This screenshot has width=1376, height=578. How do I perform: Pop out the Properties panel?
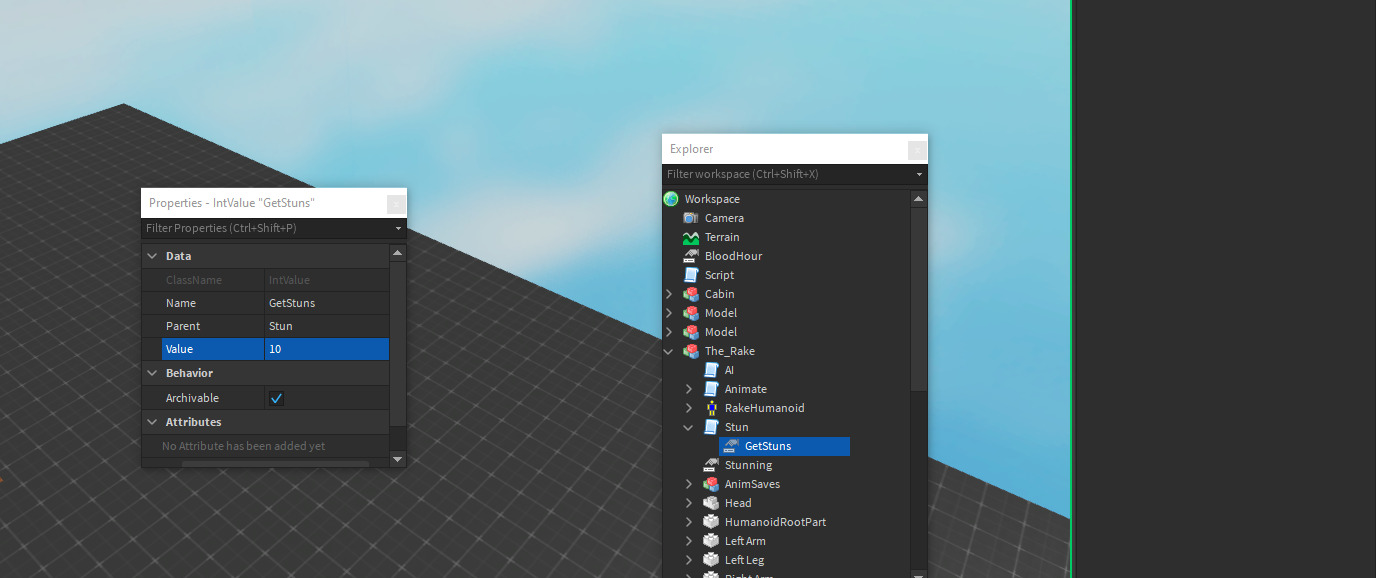pos(396,204)
